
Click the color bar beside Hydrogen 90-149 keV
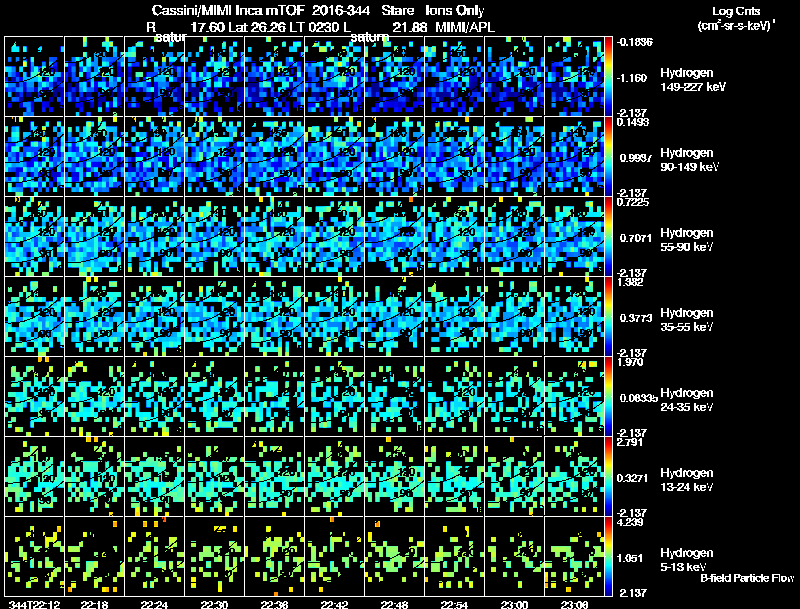tap(608, 156)
